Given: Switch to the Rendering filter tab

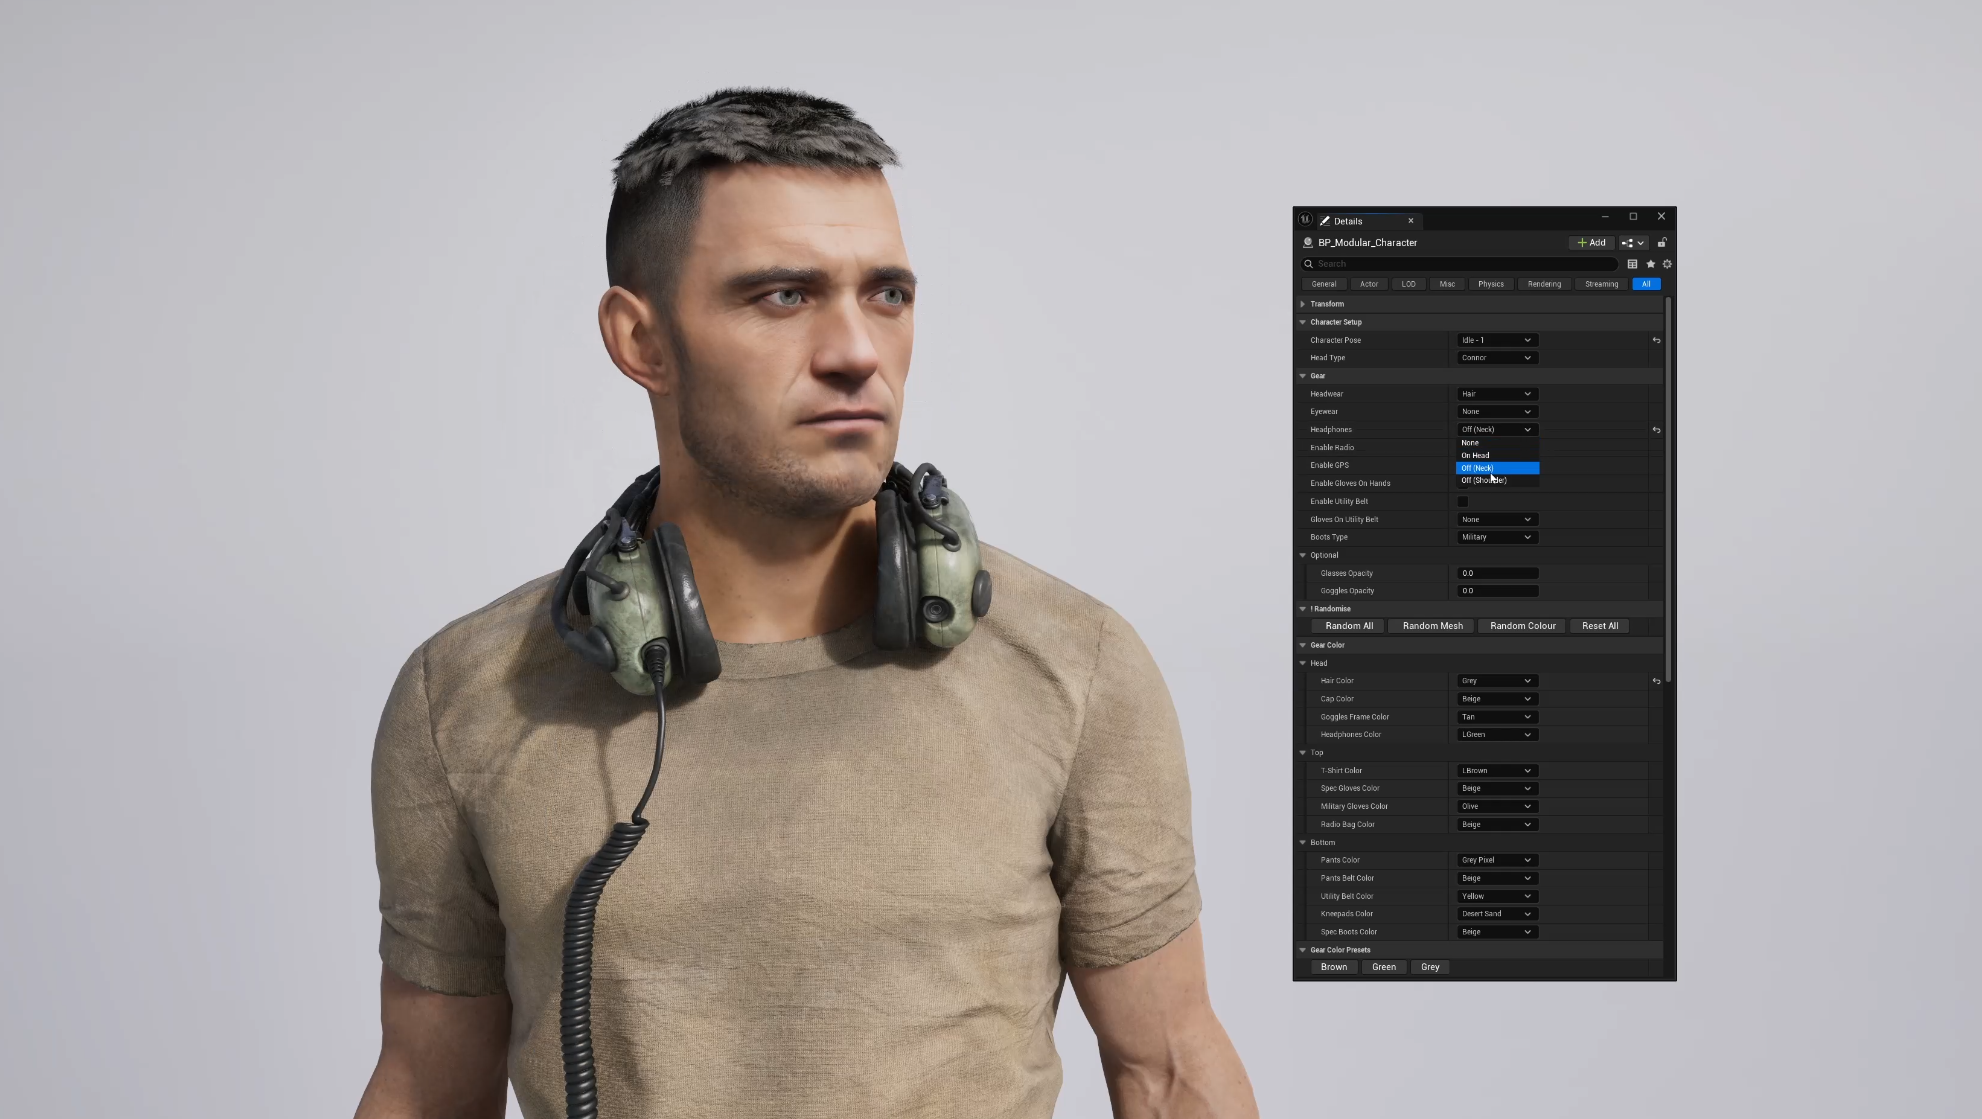Looking at the screenshot, I should pos(1543,284).
